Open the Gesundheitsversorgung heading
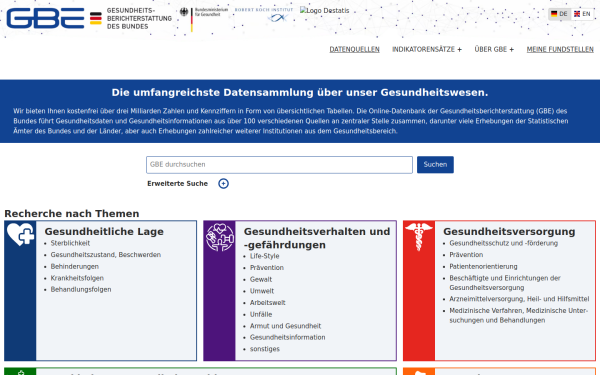The image size is (600, 375). [x=509, y=232]
